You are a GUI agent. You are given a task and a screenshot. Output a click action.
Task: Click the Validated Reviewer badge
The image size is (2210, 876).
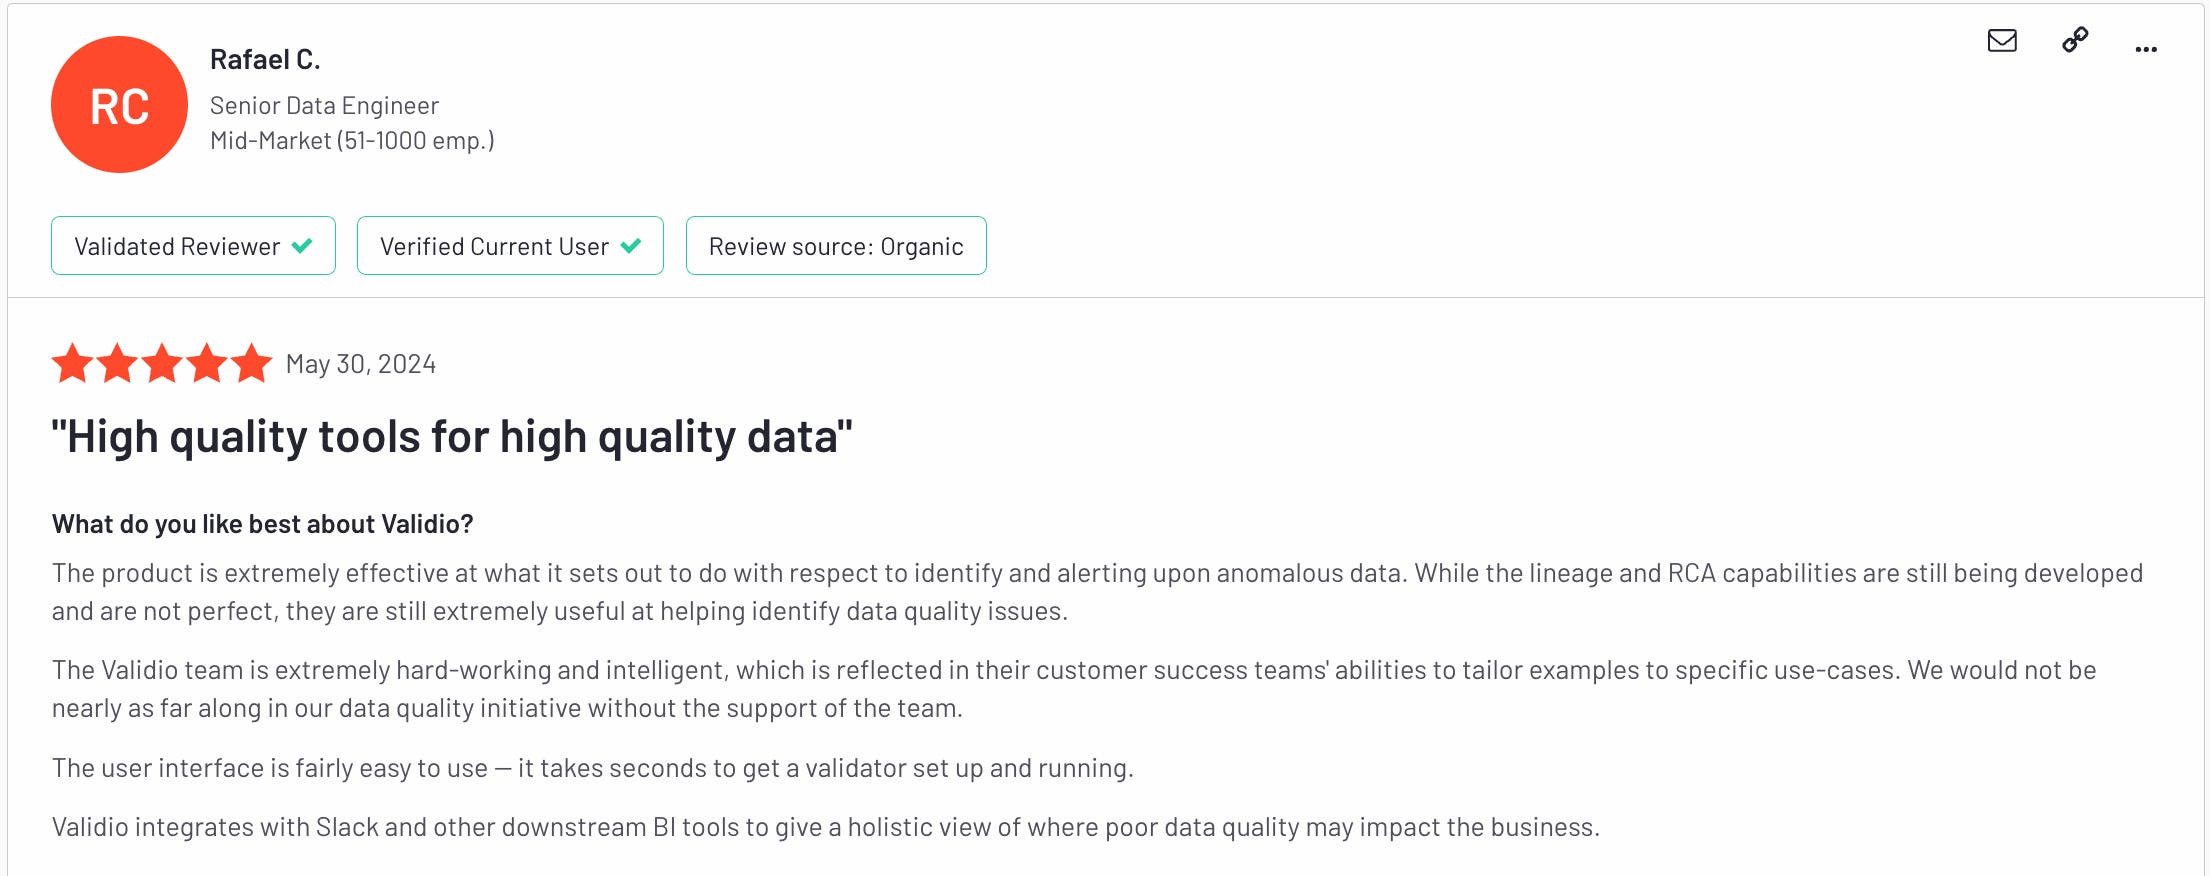193,246
